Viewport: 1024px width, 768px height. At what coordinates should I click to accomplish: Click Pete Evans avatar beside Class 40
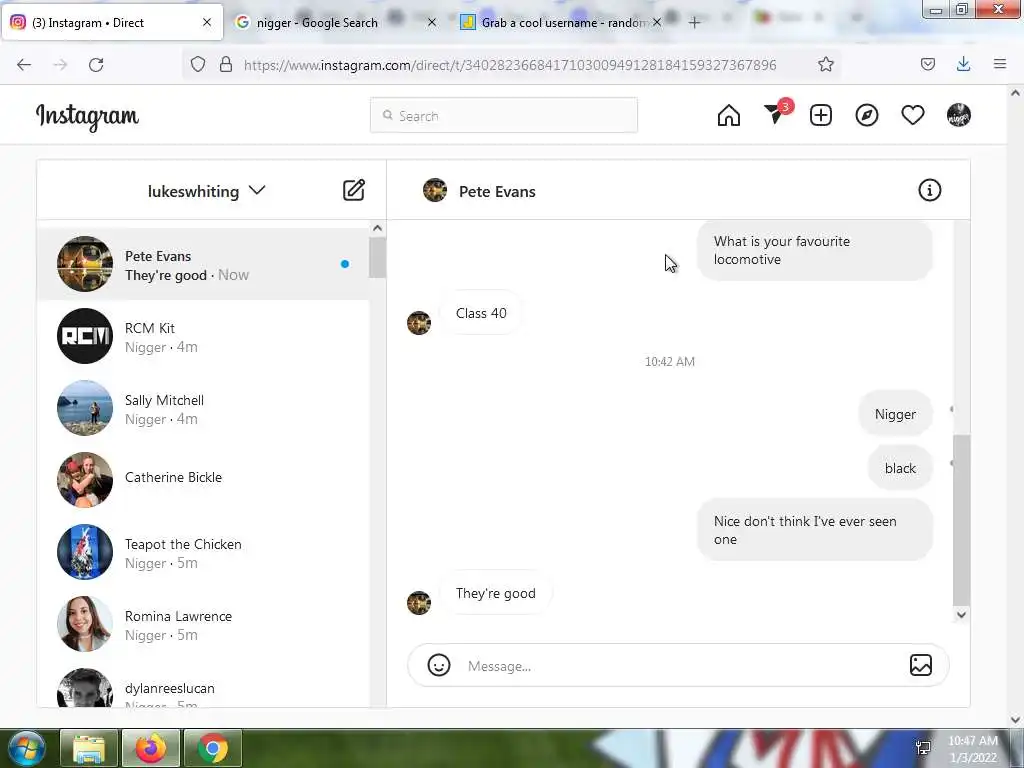point(419,323)
